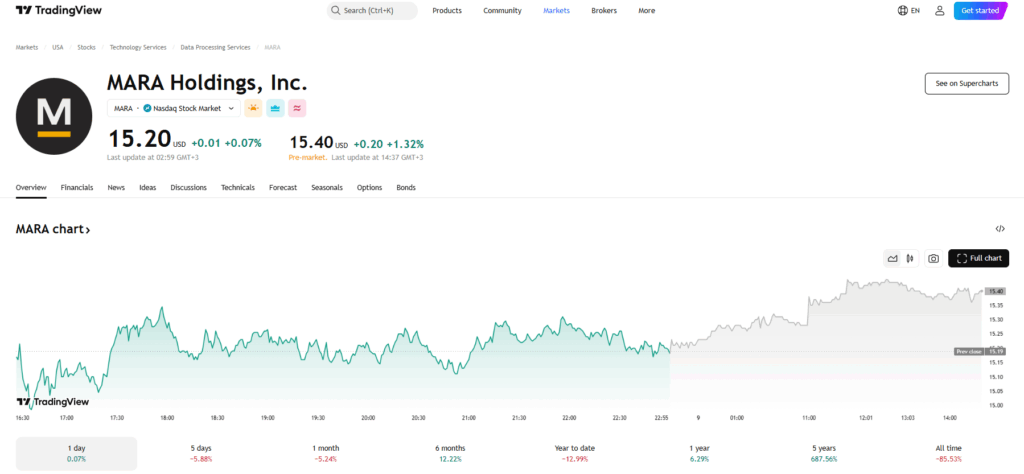Select the 1 year range
Screen dimensions: 1024x474
click(x=699, y=454)
